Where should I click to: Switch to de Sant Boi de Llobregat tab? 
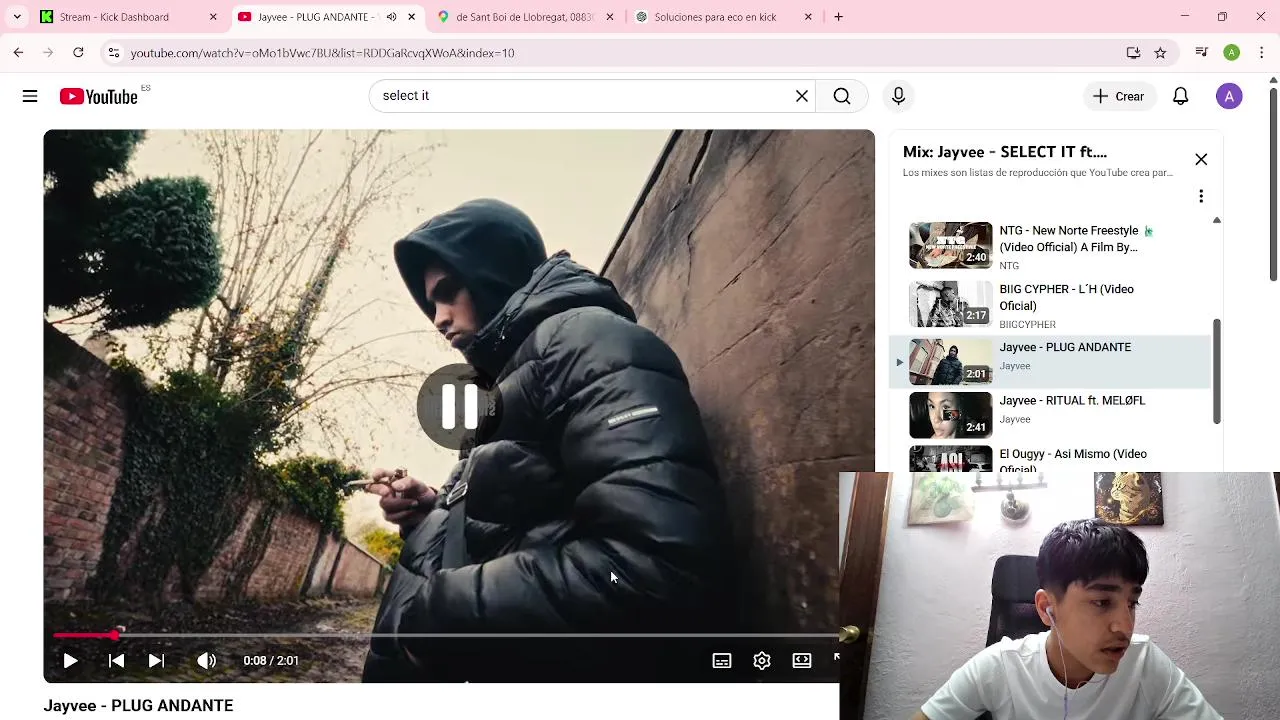(x=524, y=17)
